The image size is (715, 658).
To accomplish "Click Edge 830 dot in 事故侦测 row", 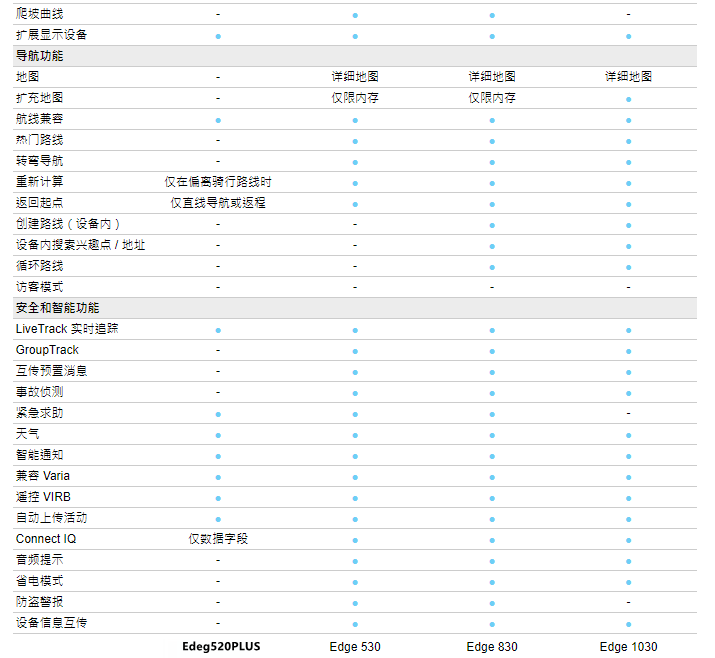I will [x=492, y=393].
